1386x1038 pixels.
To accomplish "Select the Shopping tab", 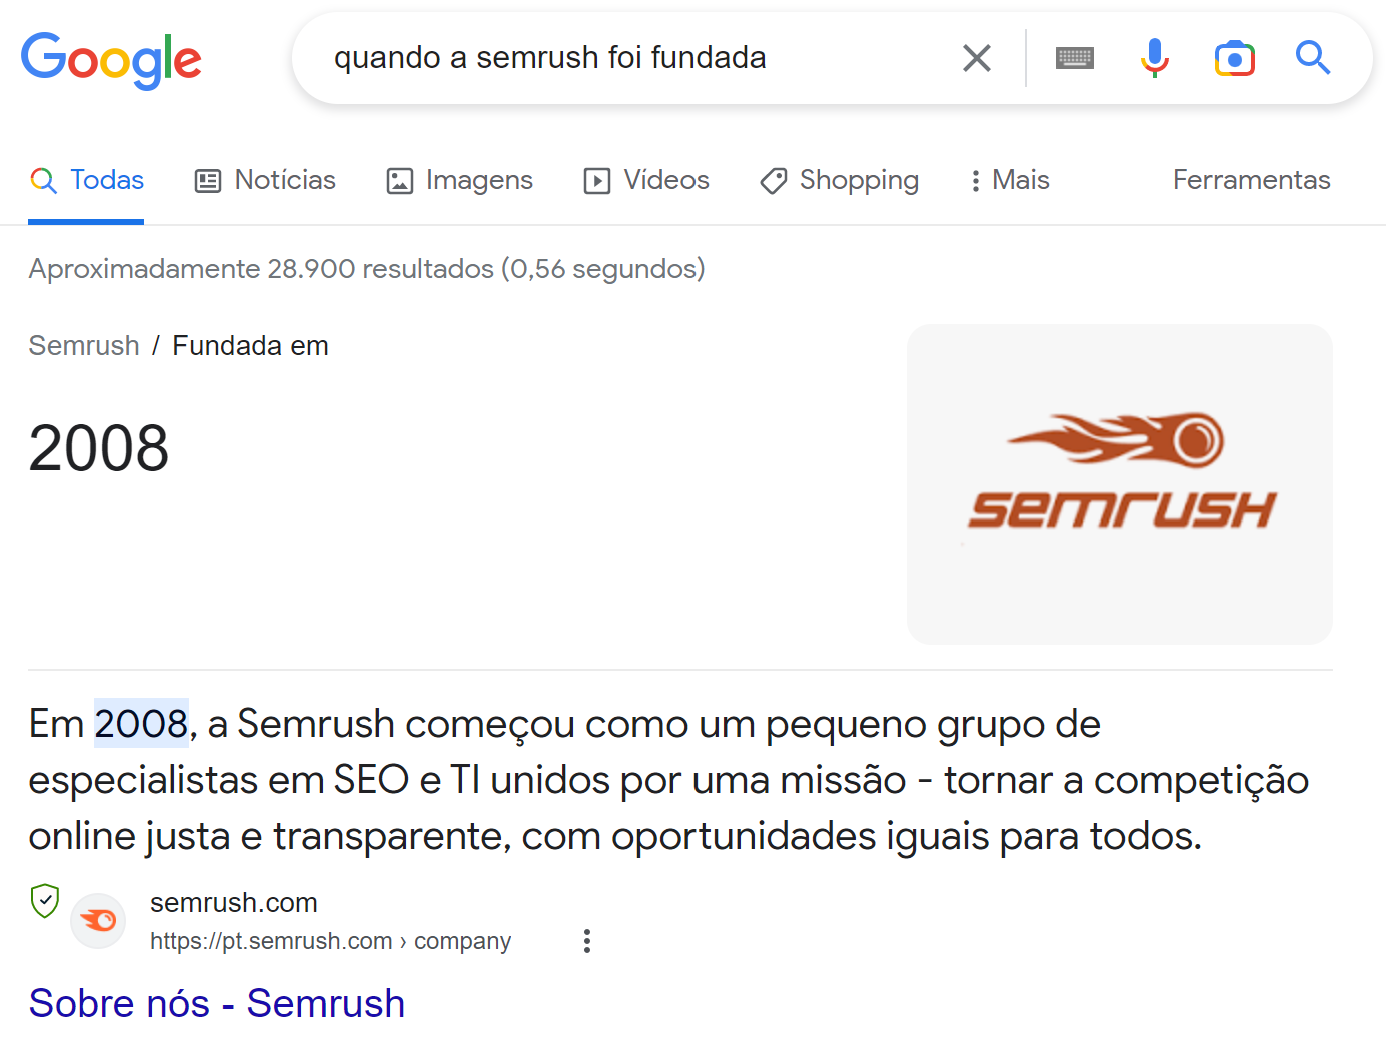I will coord(840,180).
